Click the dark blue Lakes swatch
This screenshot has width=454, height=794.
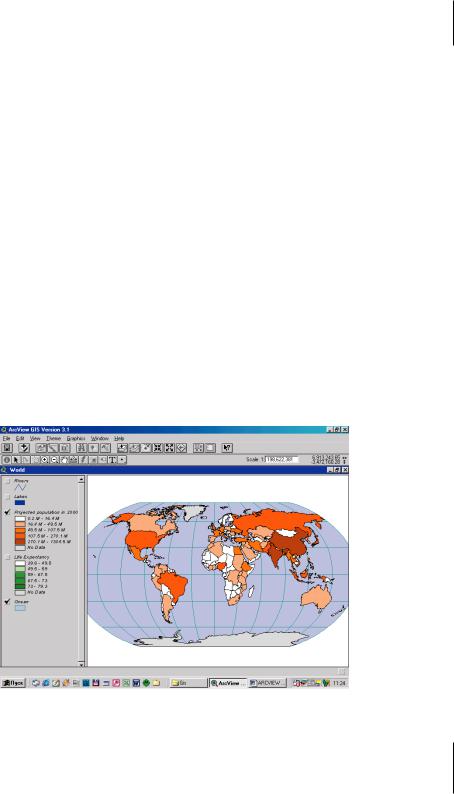(x=20, y=503)
